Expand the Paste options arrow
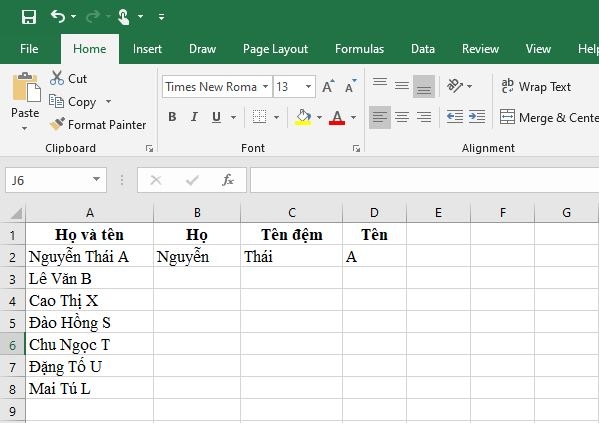599x423 pixels. click(24, 128)
